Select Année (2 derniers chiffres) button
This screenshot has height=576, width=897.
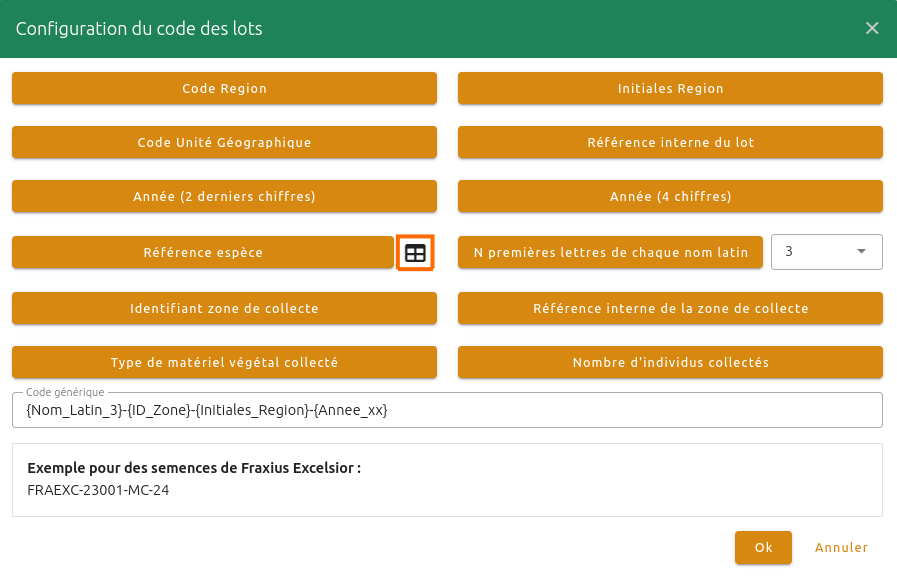click(x=224, y=196)
